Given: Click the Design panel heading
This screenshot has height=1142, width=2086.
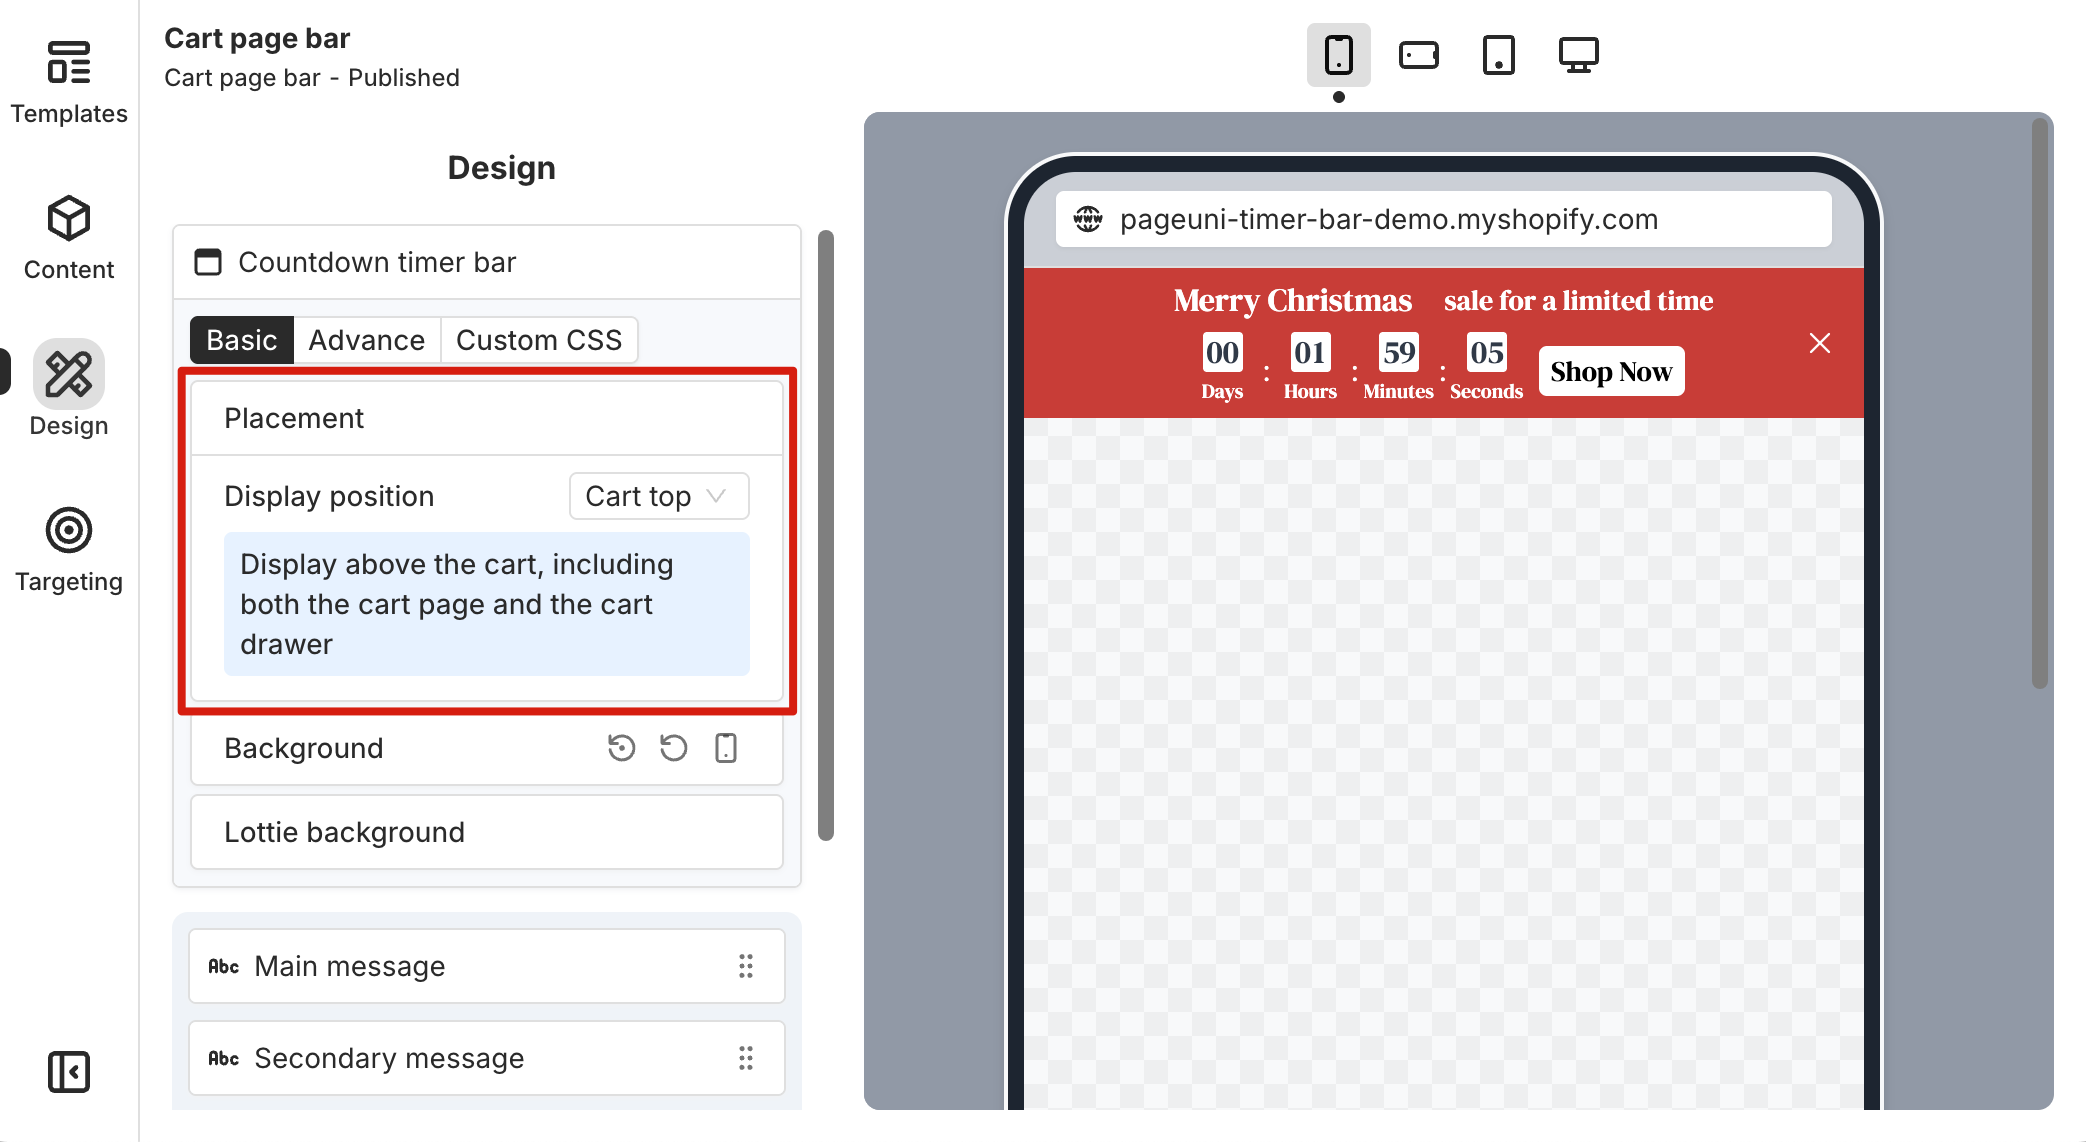Looking at the screenshot, I should coord(501,168).
